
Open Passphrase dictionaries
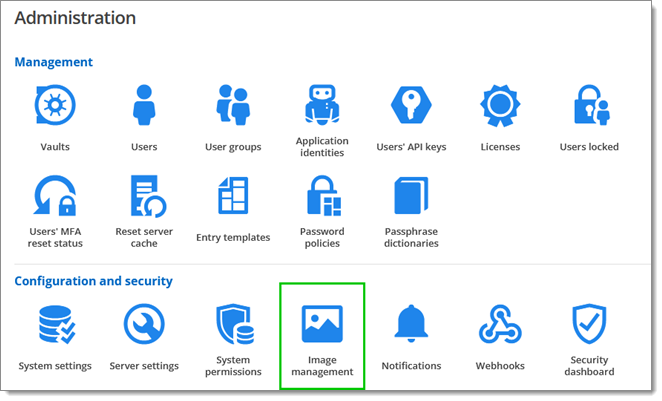(410, 196)
